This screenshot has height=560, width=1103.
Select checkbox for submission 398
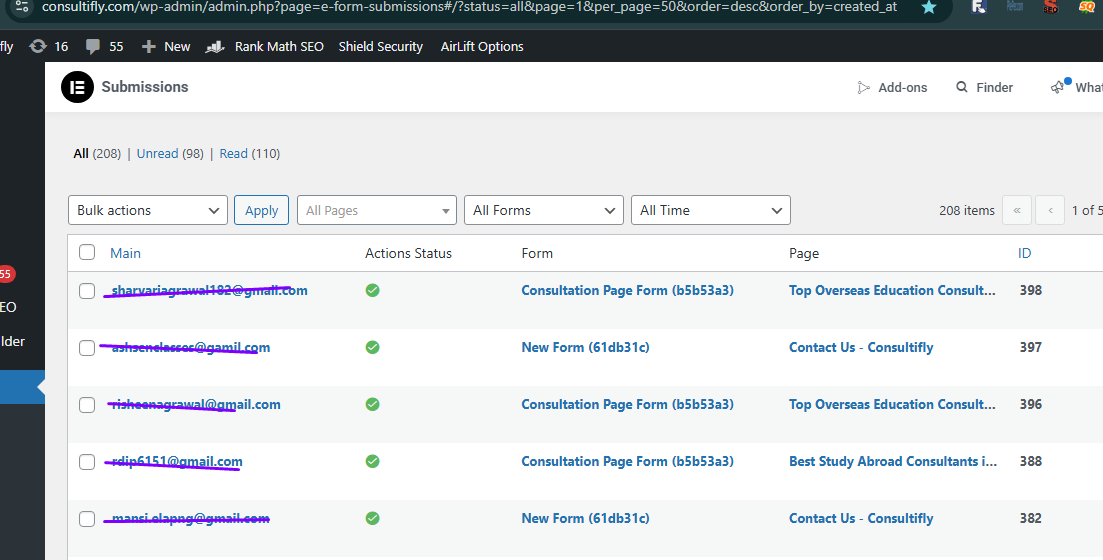(87, 291)
